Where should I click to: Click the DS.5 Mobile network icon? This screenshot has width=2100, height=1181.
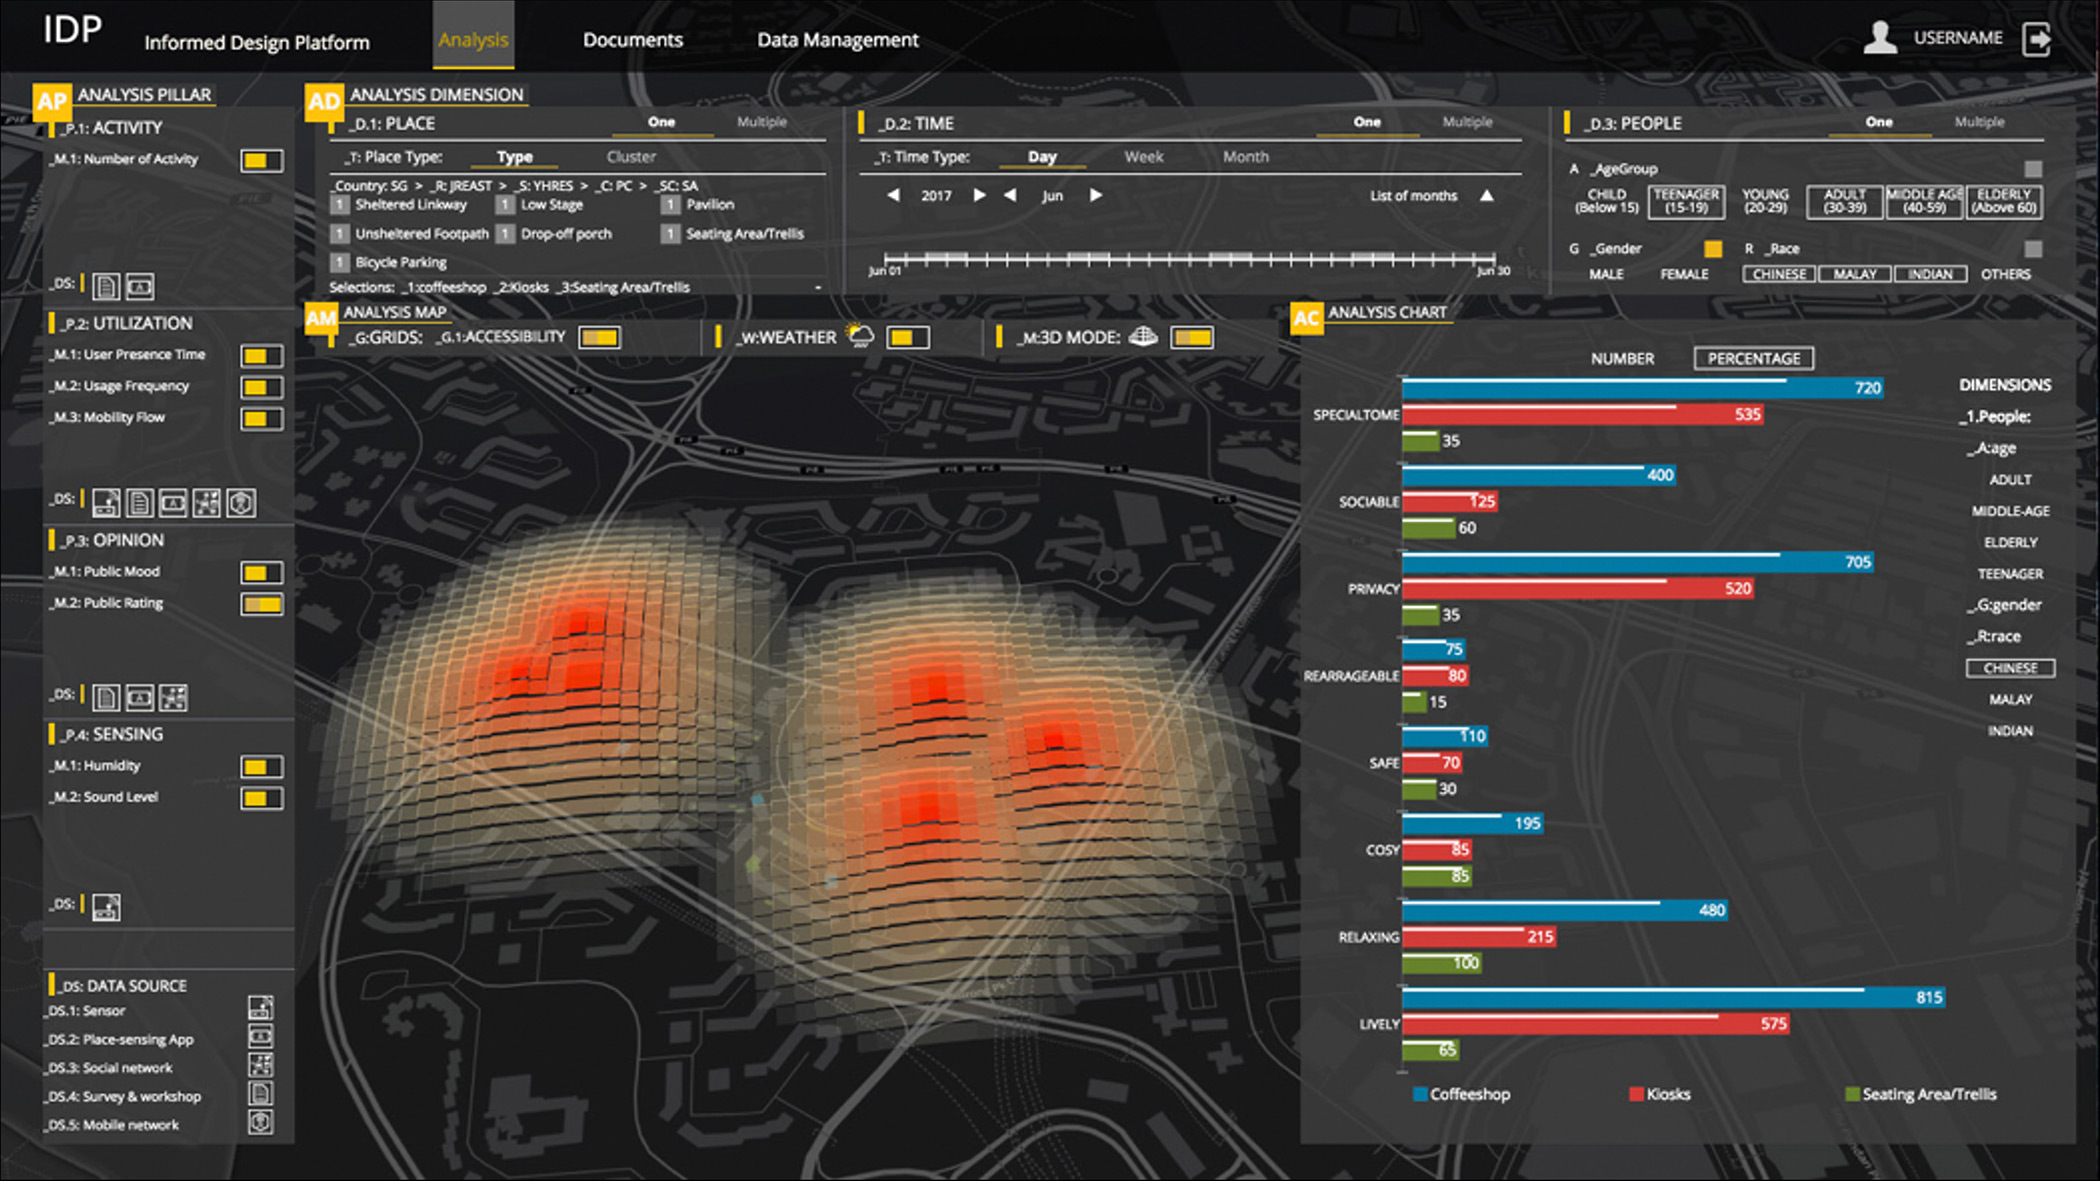260,1123
